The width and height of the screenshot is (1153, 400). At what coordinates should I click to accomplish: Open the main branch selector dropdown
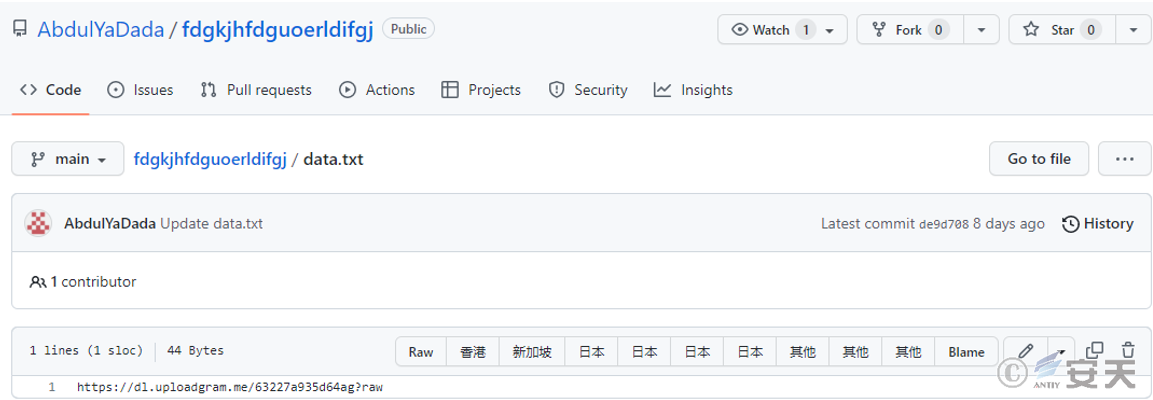[x=68, y=159]
